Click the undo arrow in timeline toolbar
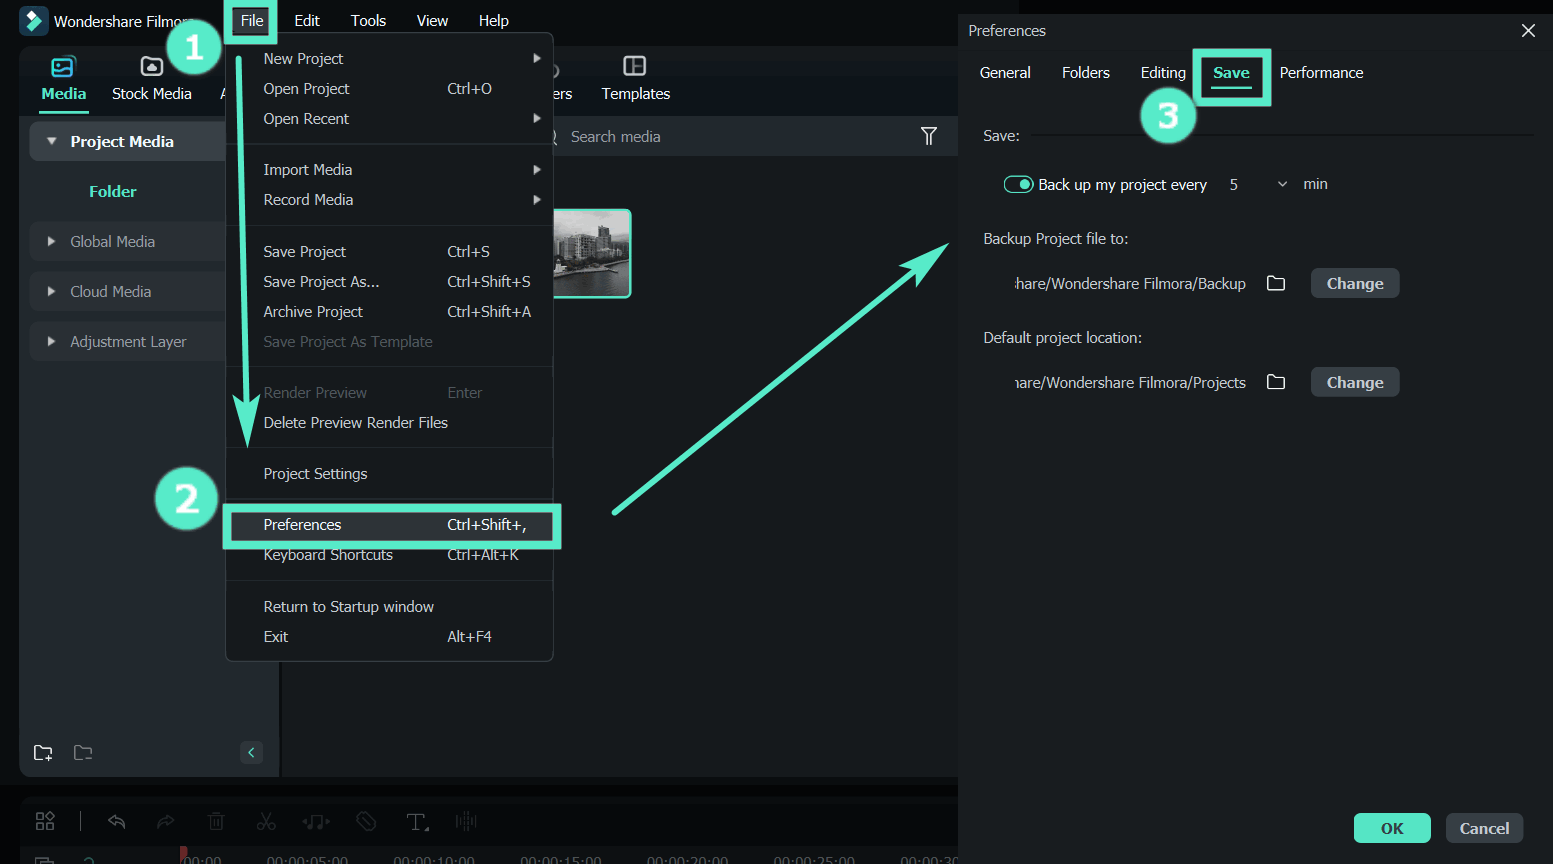Screen dimensions: 1553x864 [117, 821]
